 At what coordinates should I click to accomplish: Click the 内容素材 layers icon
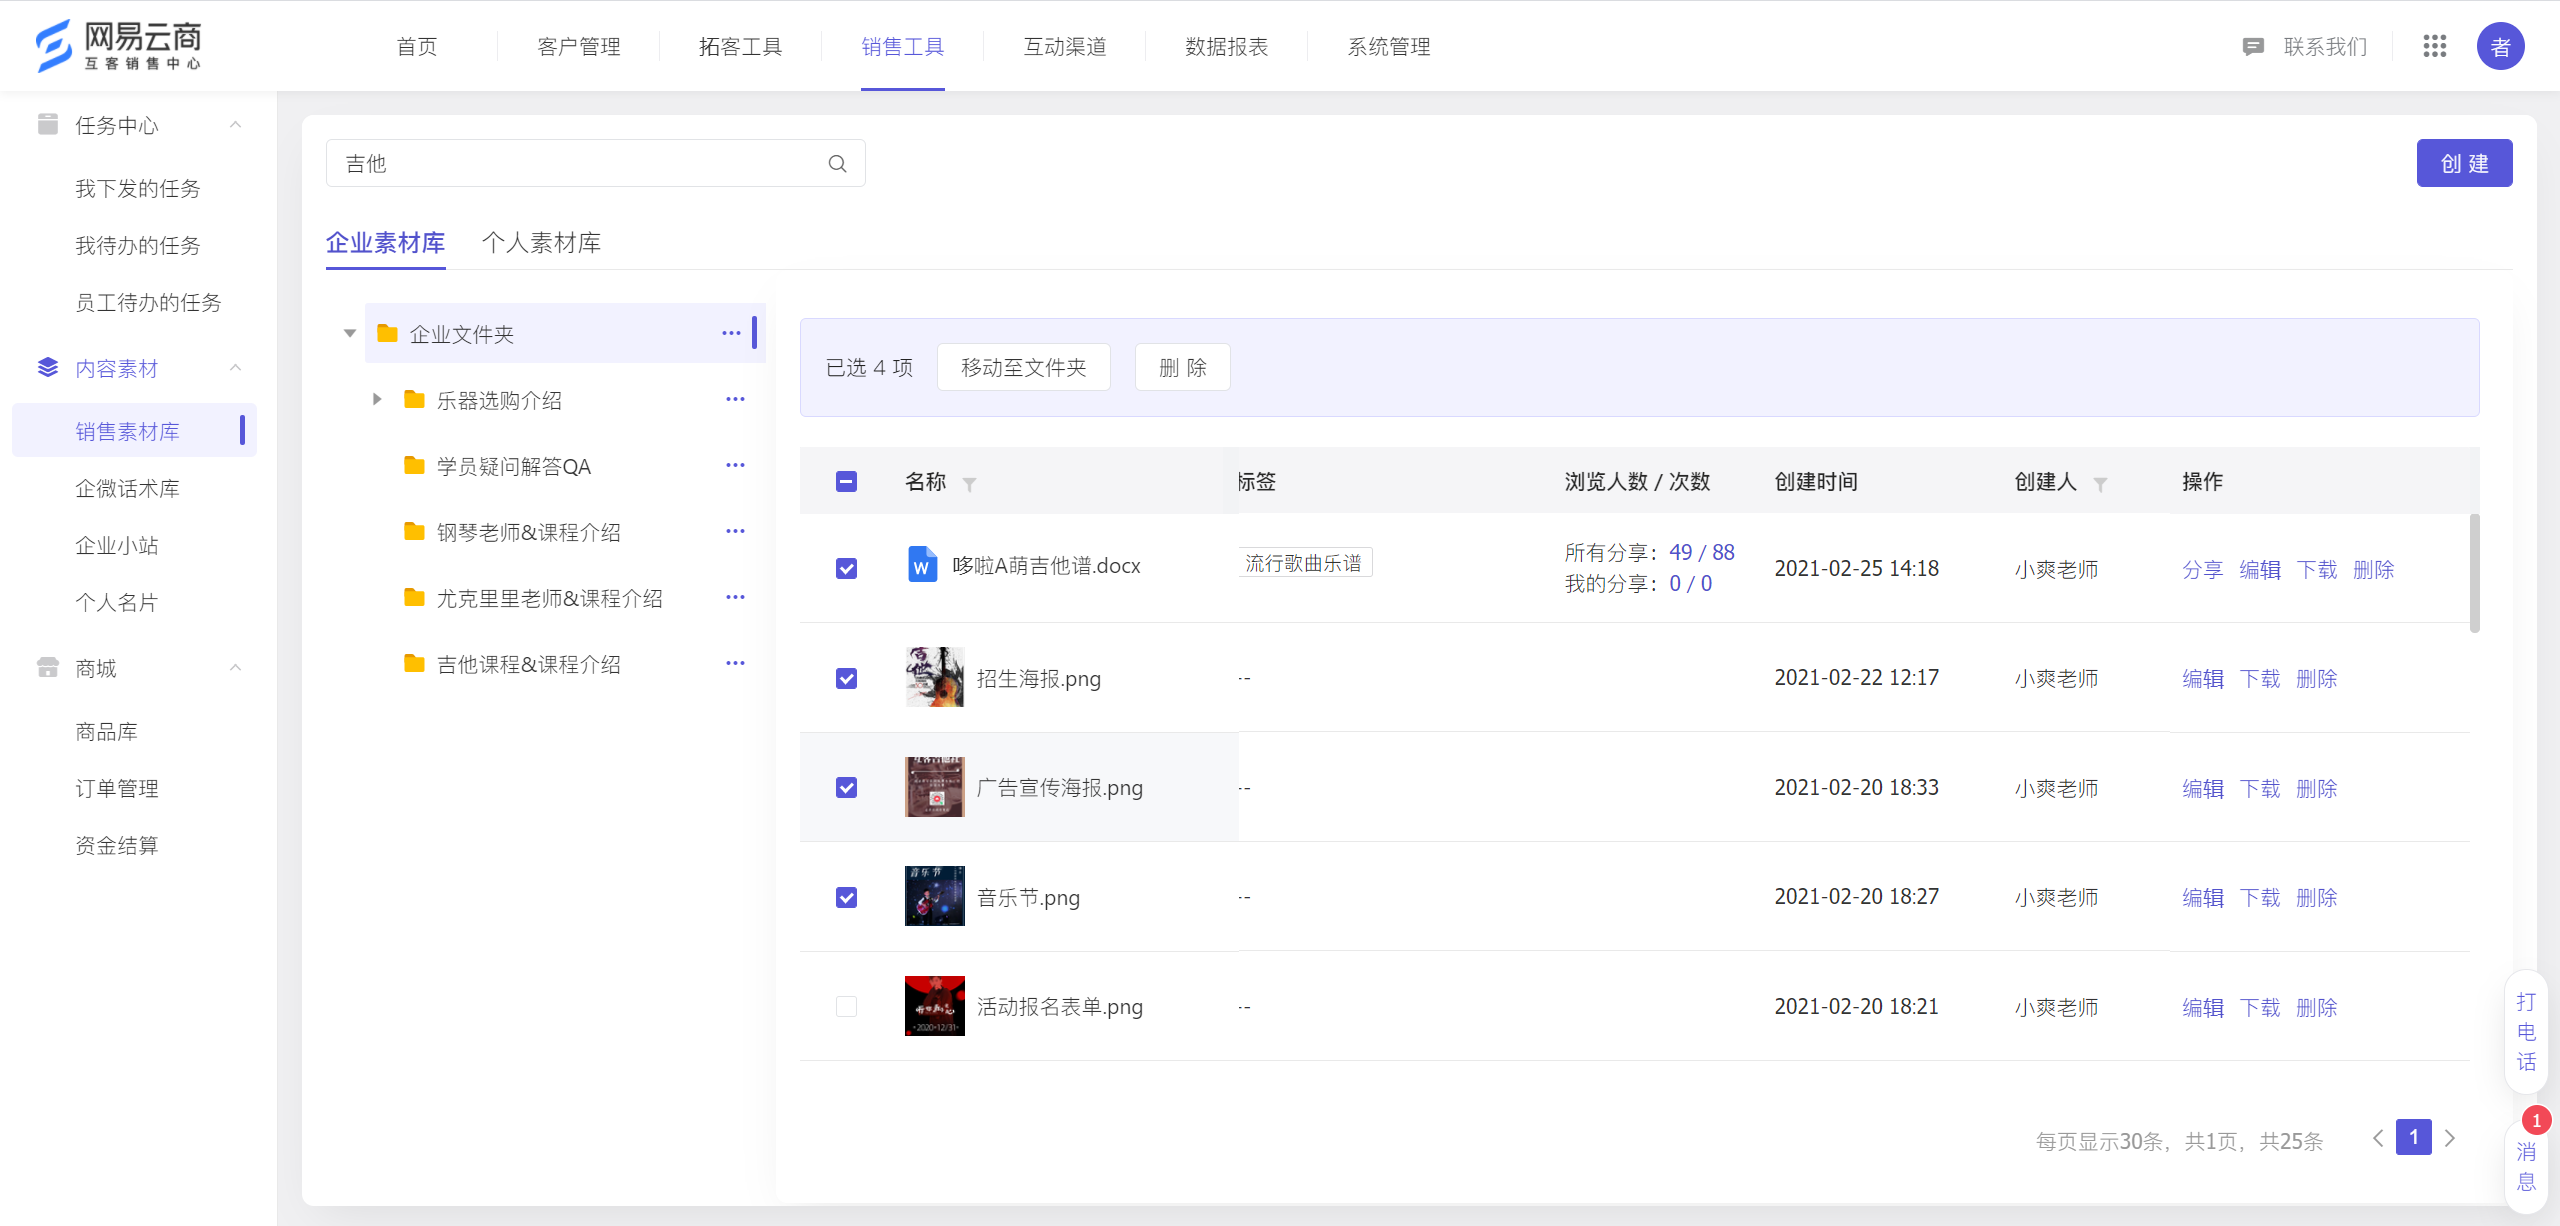pos(47,368)
